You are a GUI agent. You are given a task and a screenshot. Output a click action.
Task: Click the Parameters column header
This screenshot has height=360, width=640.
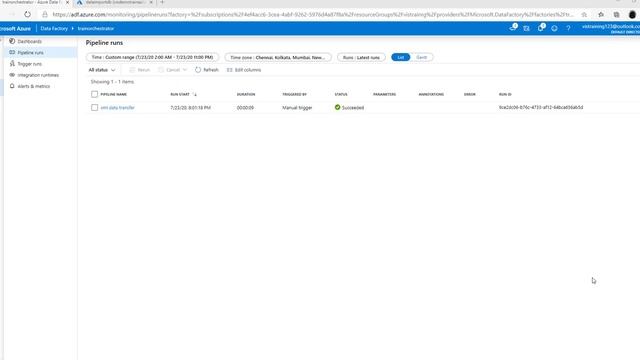coord(384,94)
